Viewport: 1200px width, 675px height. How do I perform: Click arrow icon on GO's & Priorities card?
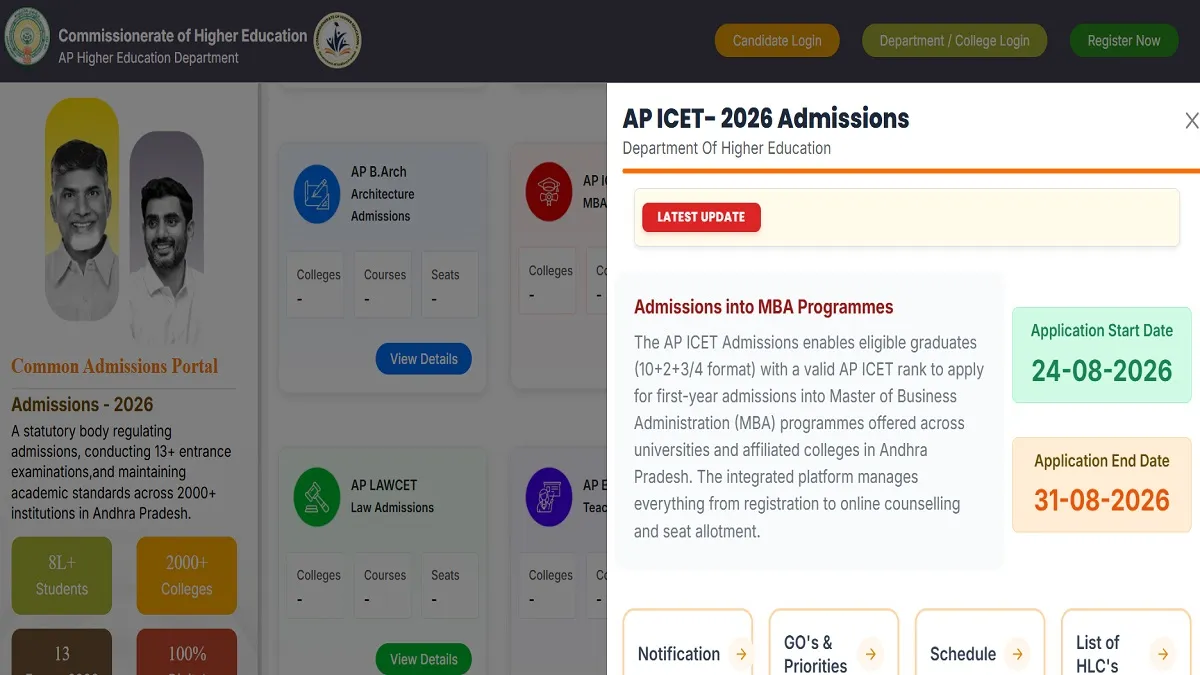click(871, 654)
